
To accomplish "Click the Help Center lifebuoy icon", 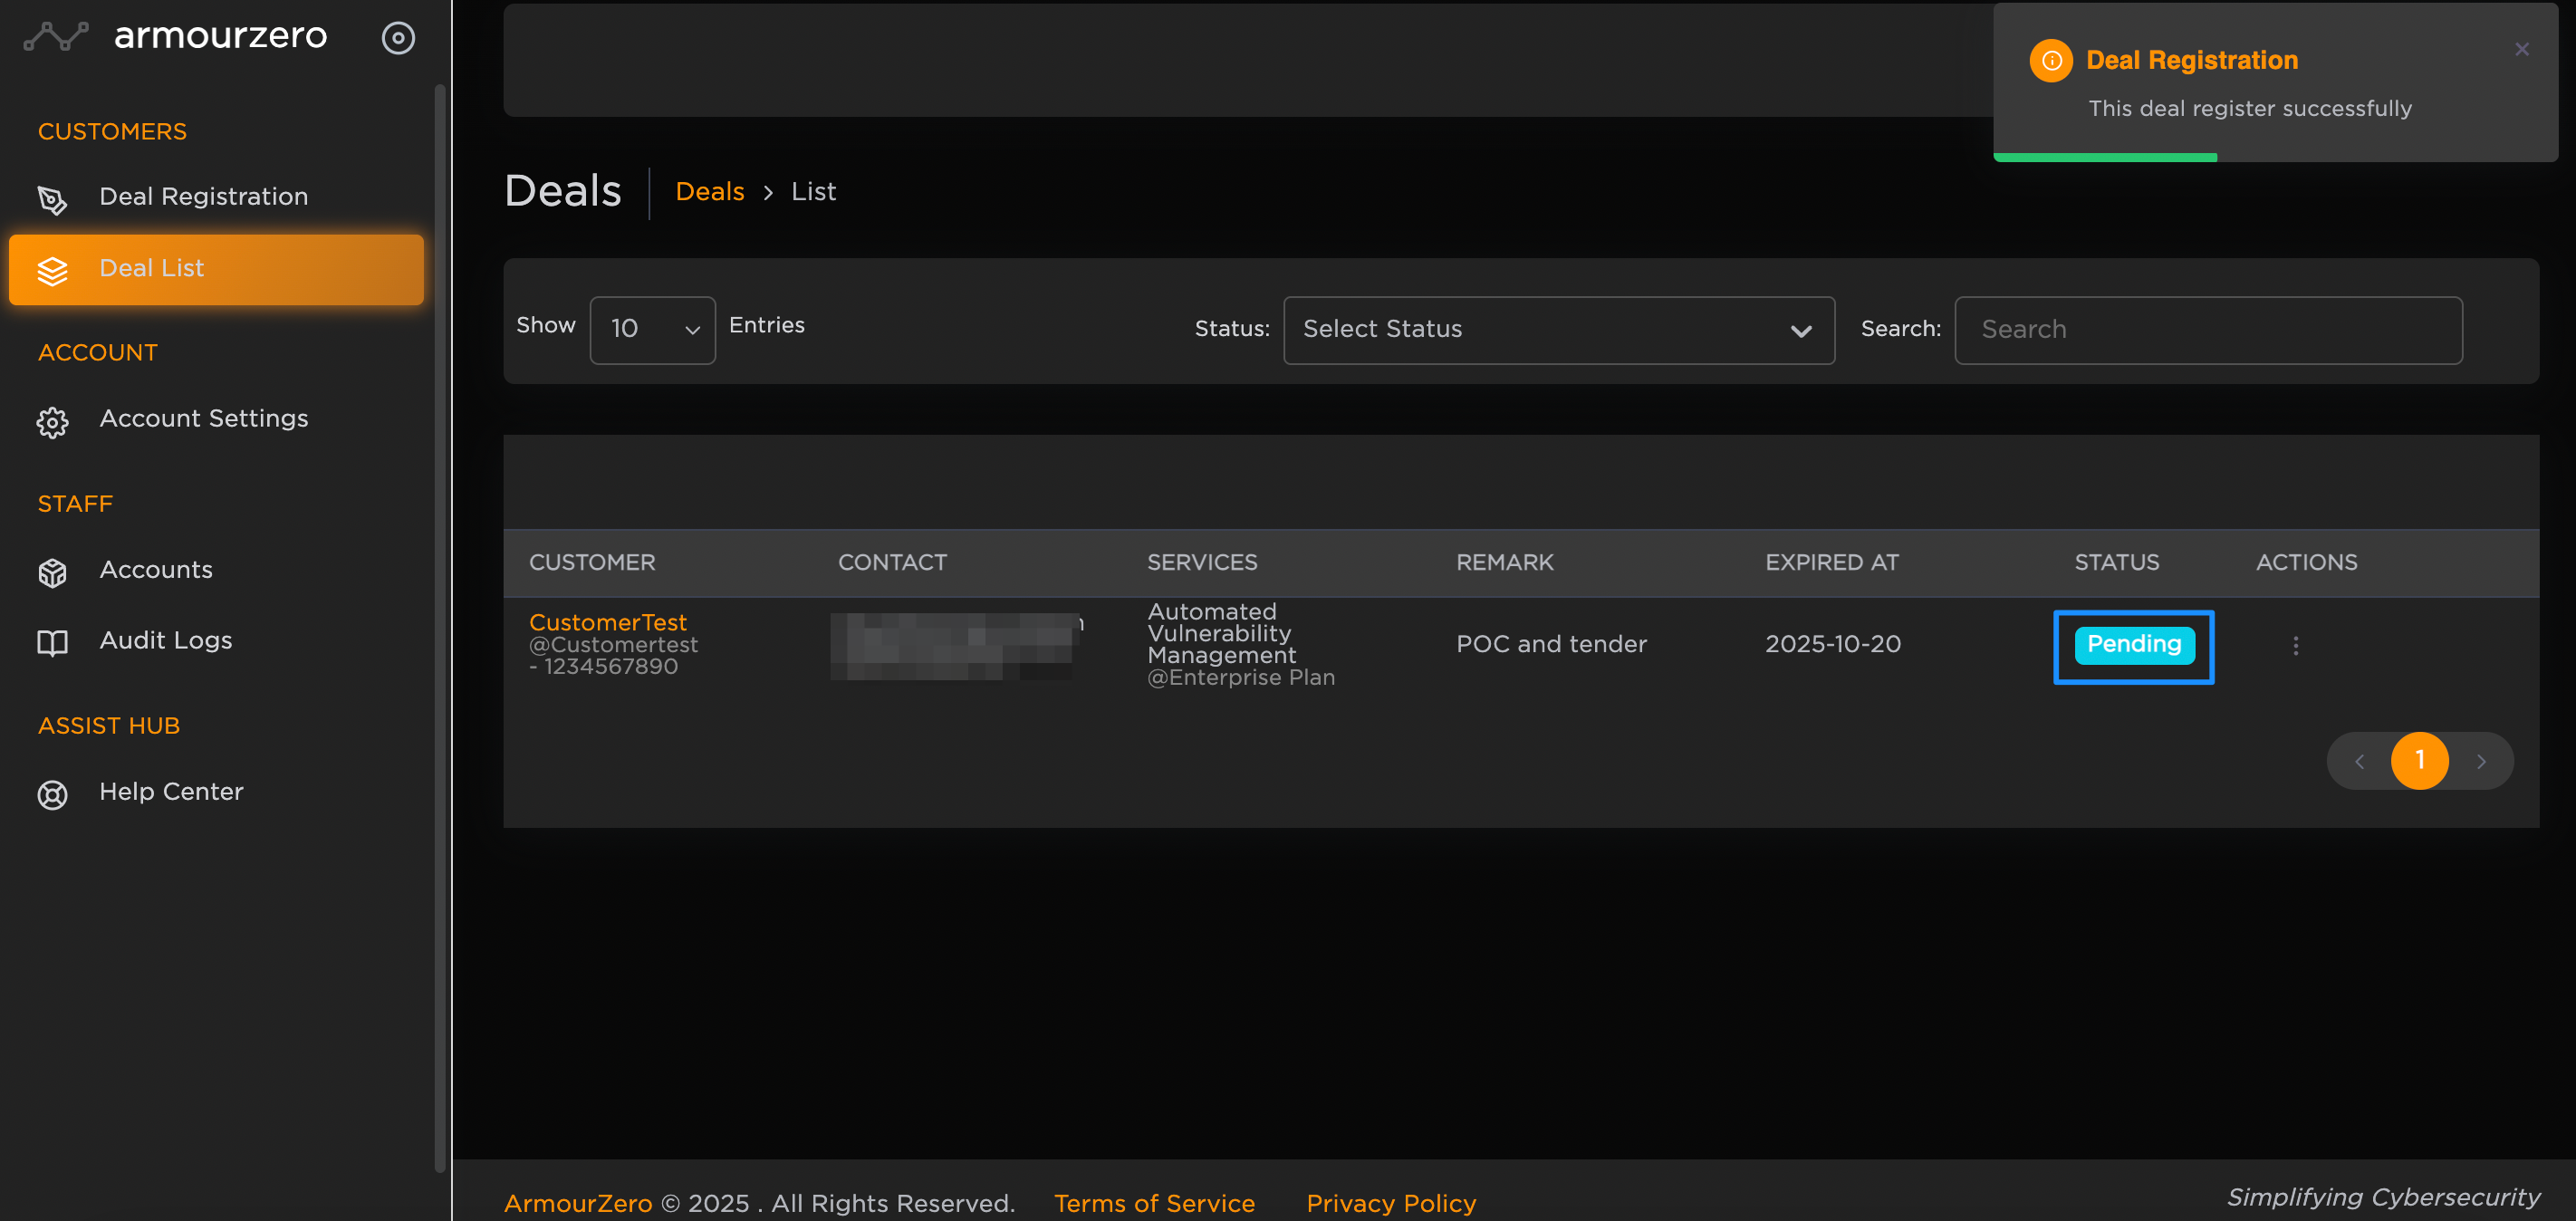I will point(52,794).
